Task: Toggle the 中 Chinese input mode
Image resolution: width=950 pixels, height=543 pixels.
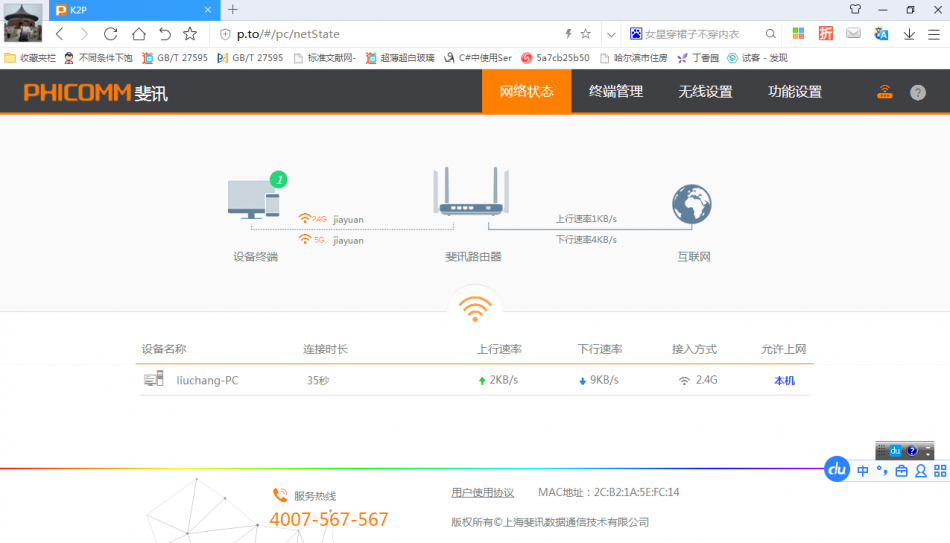Action: [x=863, y=471]
